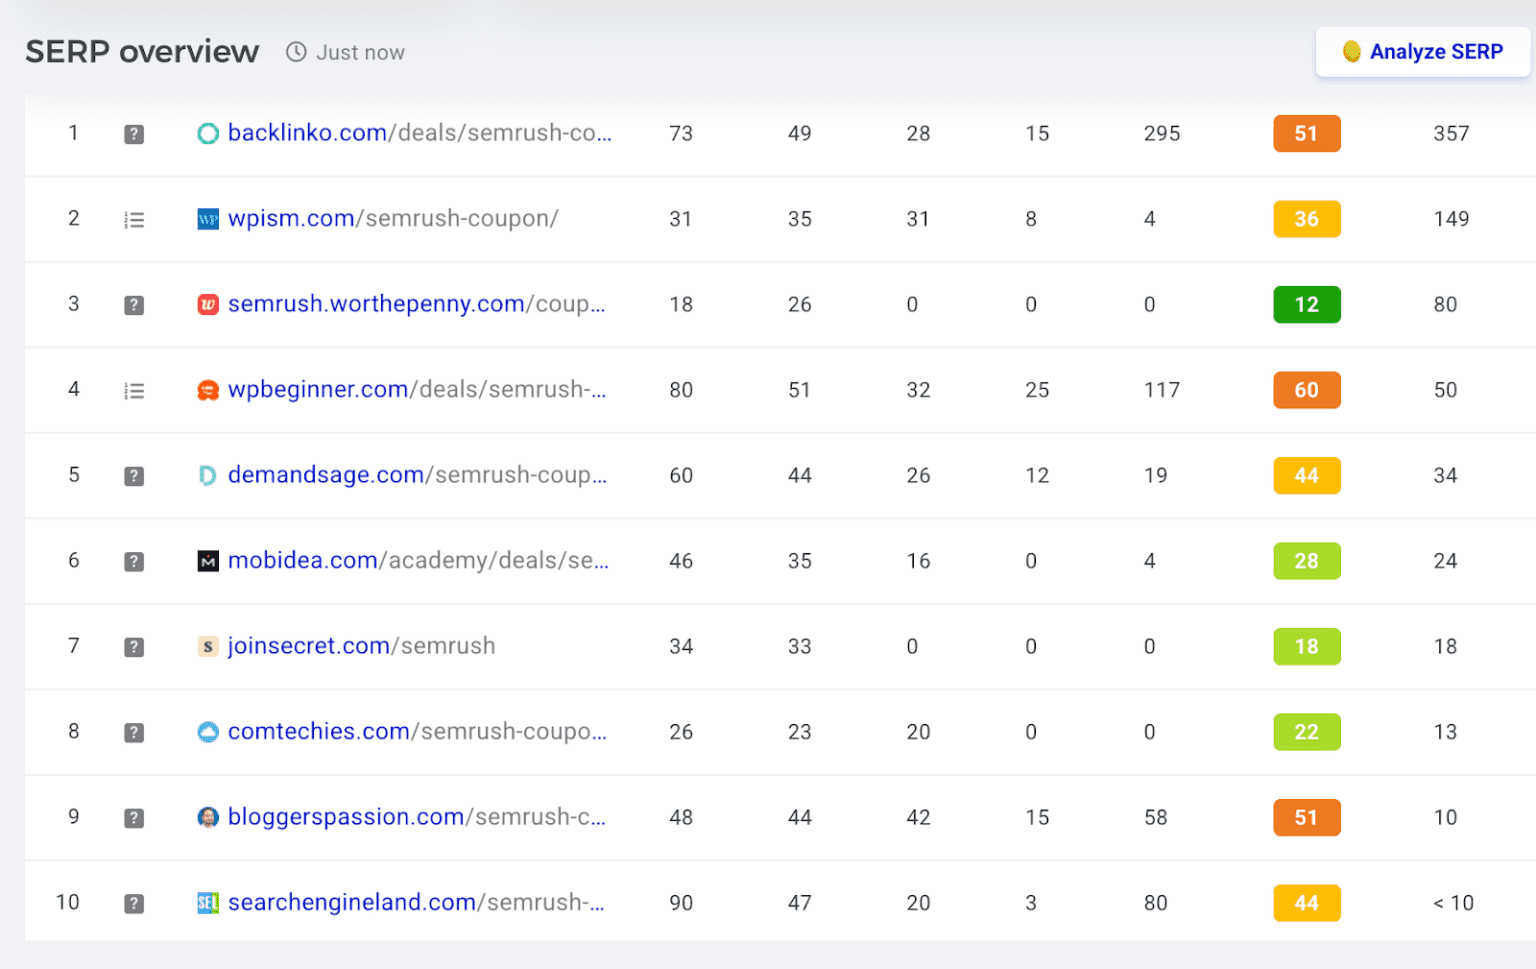This screenshot has width=1536, height=969.
Task: Click the list icon in wpbeginner.com row
Action: [x=134, y=391]
